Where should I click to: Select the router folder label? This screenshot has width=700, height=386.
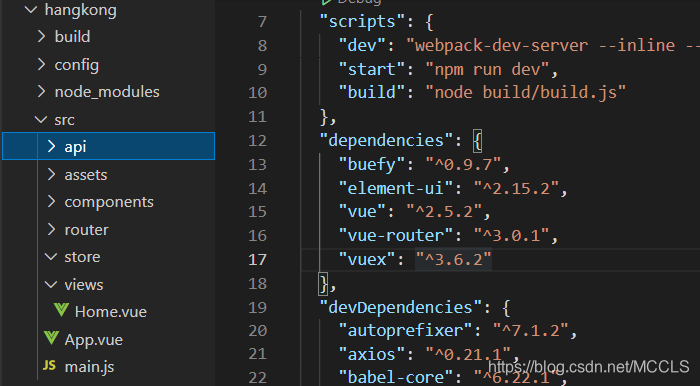87,230
